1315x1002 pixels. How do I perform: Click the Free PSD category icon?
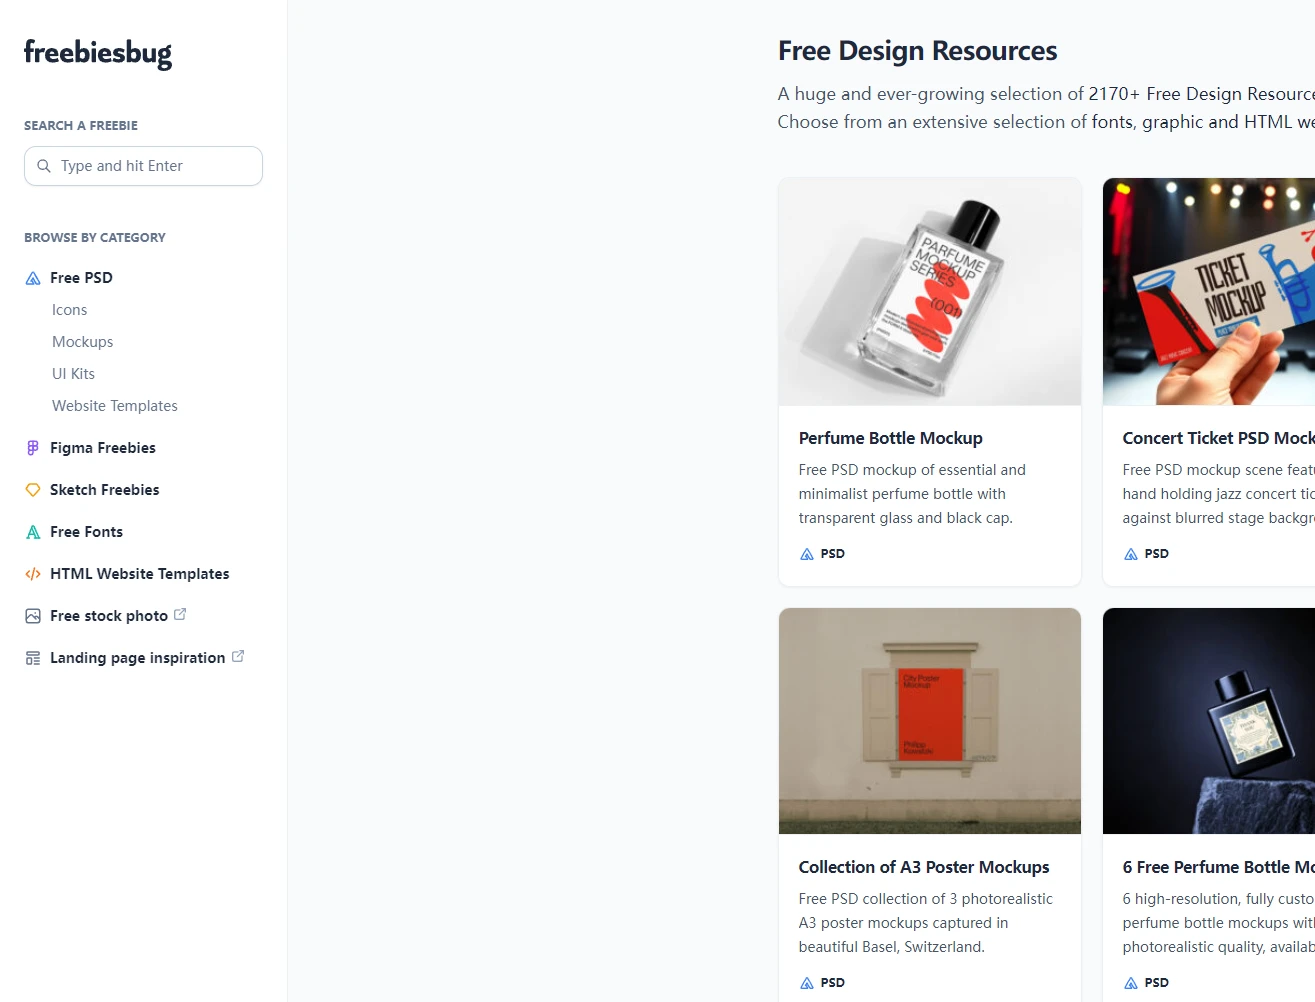click(x=33, y=278)
